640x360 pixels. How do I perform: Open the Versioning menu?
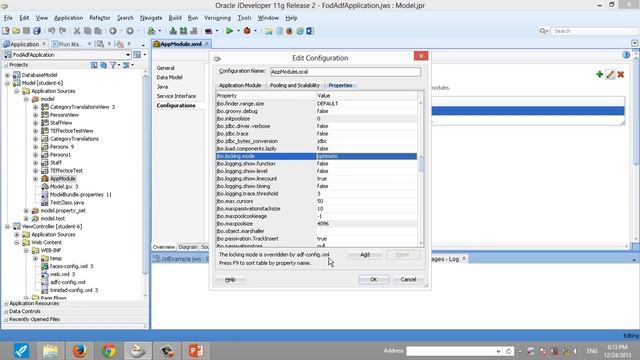tap(217, 18)
